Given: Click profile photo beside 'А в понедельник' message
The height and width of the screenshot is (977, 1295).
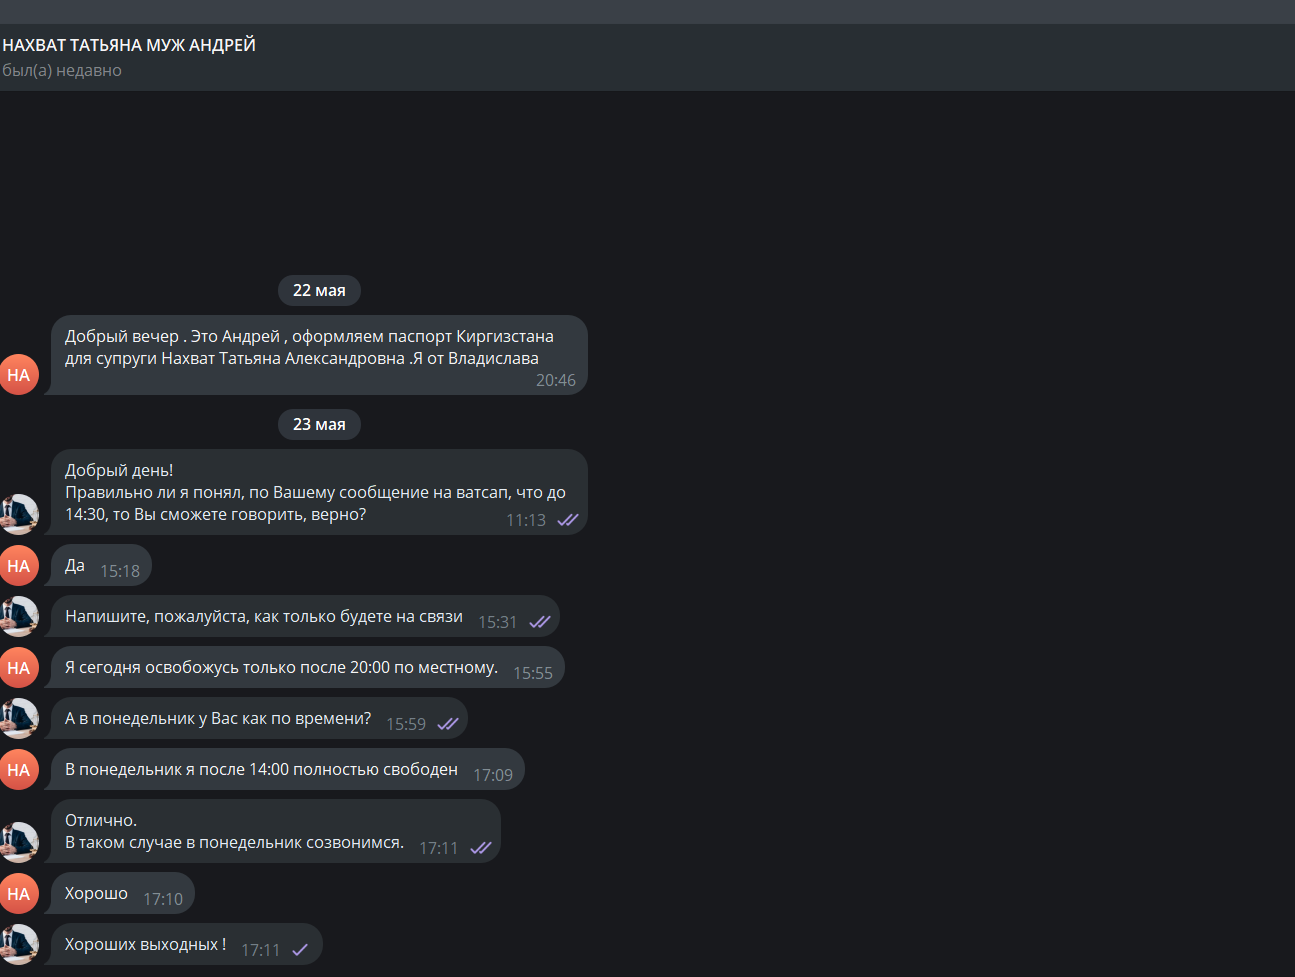Looking at the screenshot, I should [x=19, y=719].
